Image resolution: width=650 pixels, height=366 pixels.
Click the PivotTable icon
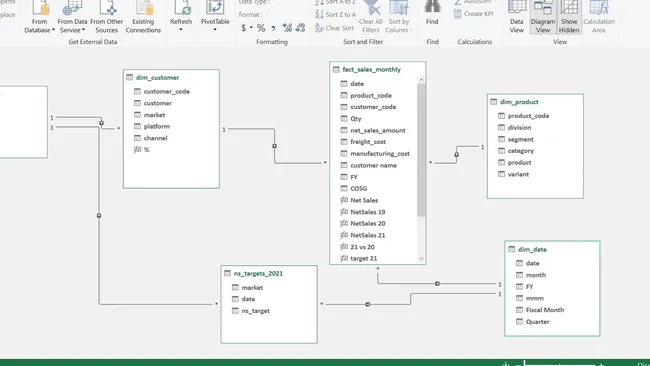click(215, 7)
